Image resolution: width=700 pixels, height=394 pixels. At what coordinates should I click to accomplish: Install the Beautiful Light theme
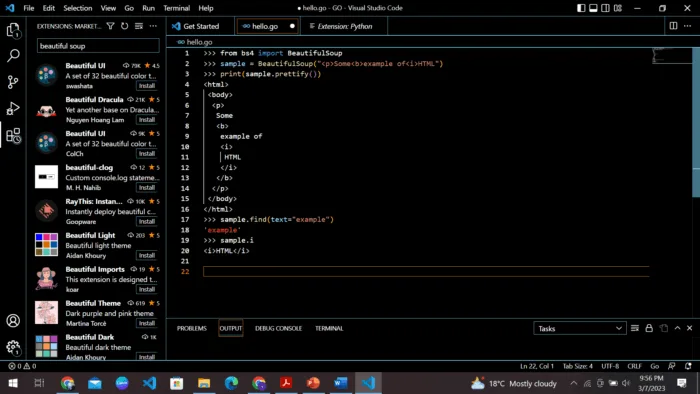click(x=146, y=255)
